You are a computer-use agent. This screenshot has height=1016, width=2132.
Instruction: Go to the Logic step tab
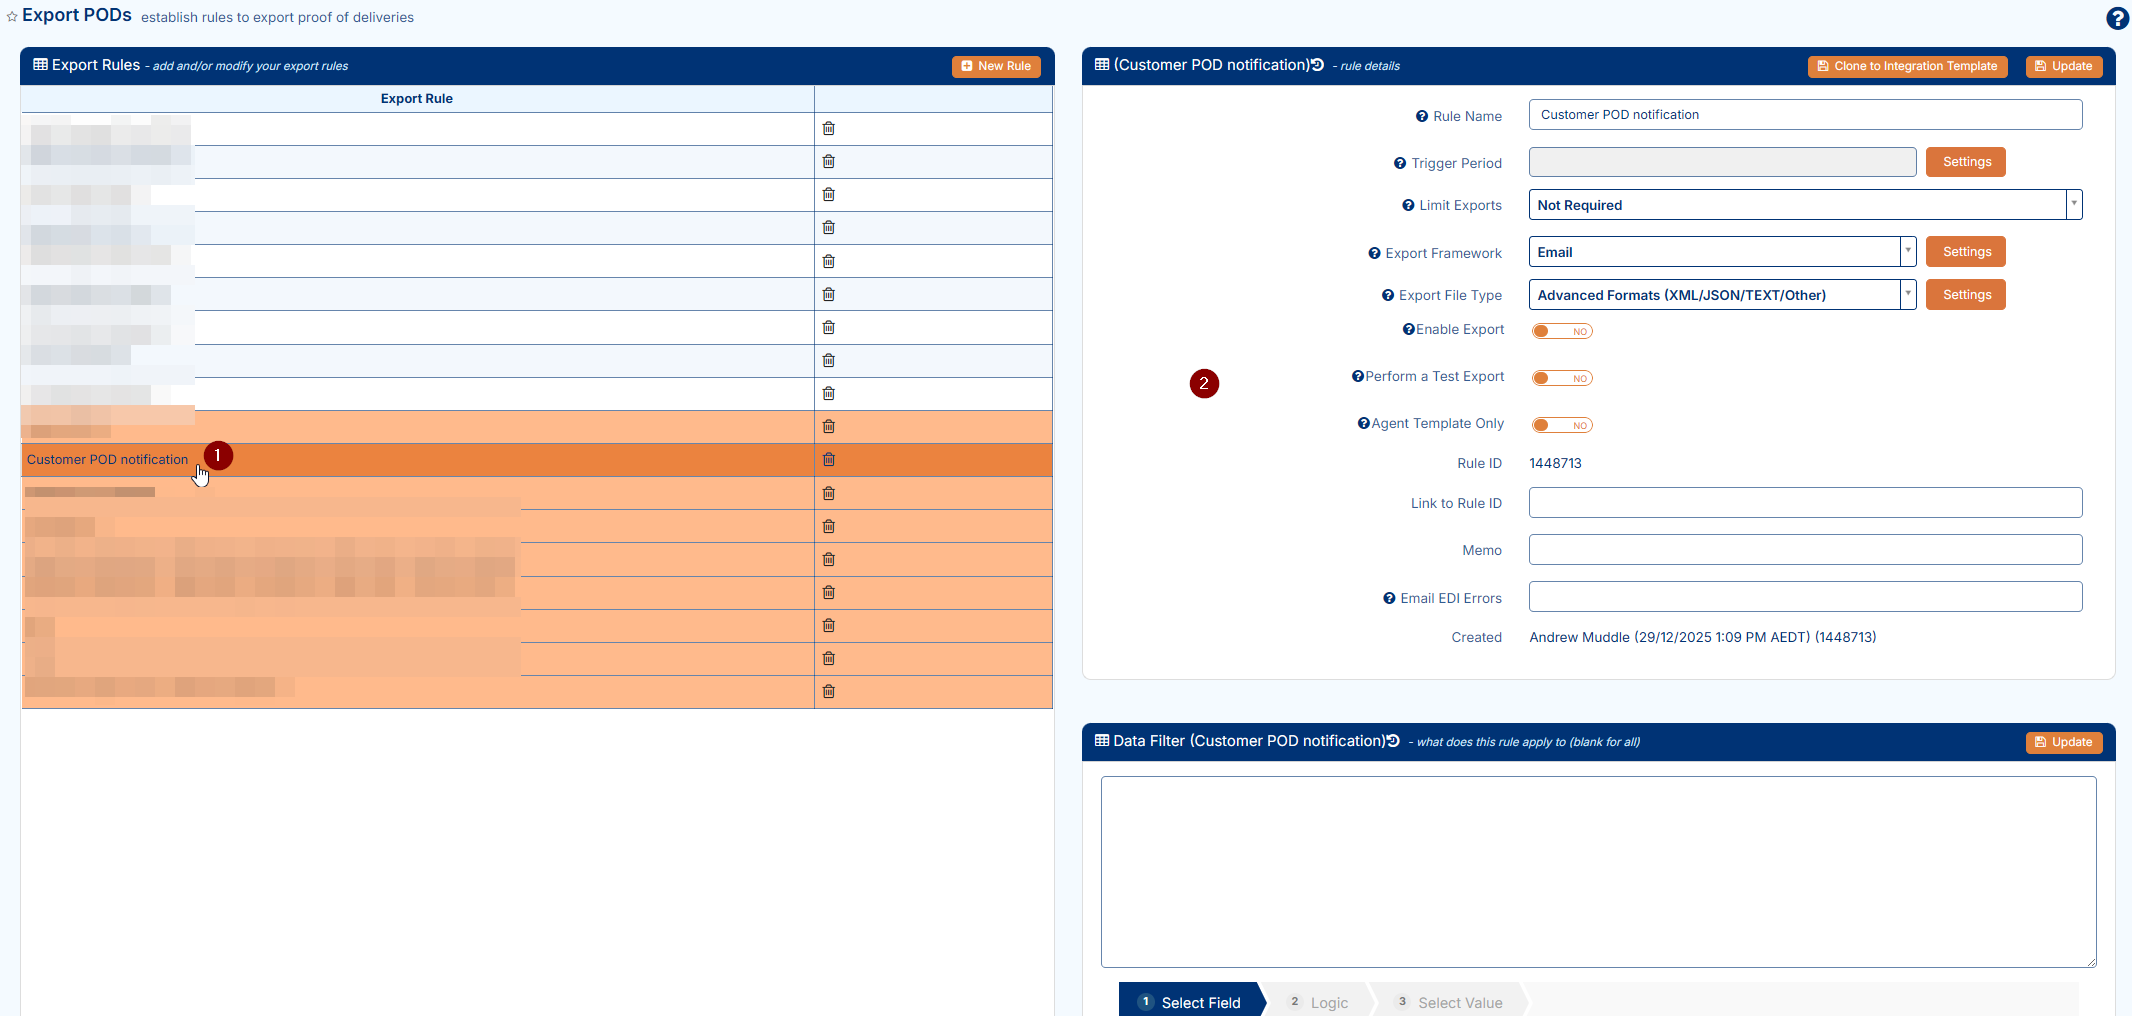point(1319,1002)
